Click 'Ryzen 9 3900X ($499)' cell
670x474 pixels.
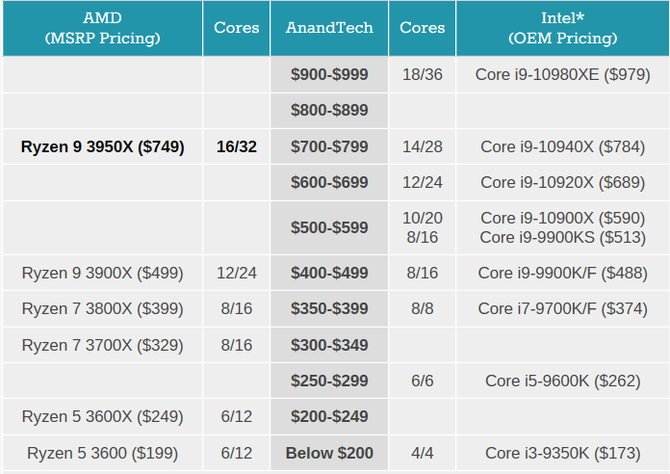coord(103,273)
